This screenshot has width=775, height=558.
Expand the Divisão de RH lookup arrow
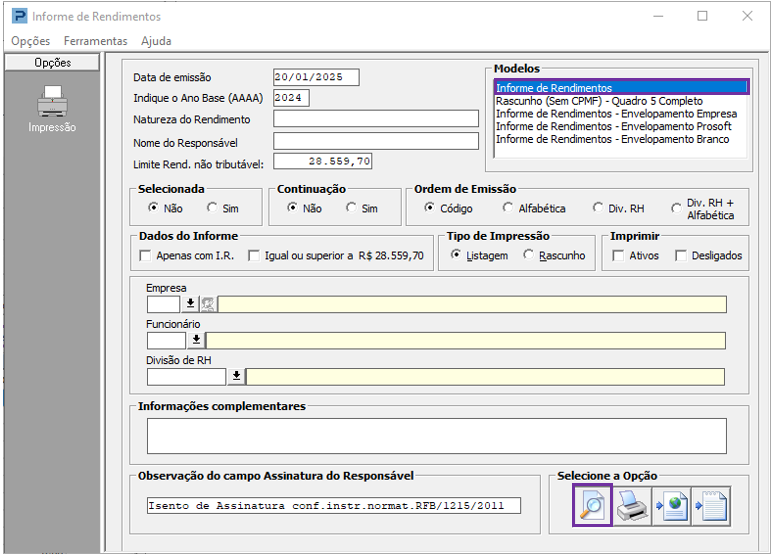(x=236, y=377)
